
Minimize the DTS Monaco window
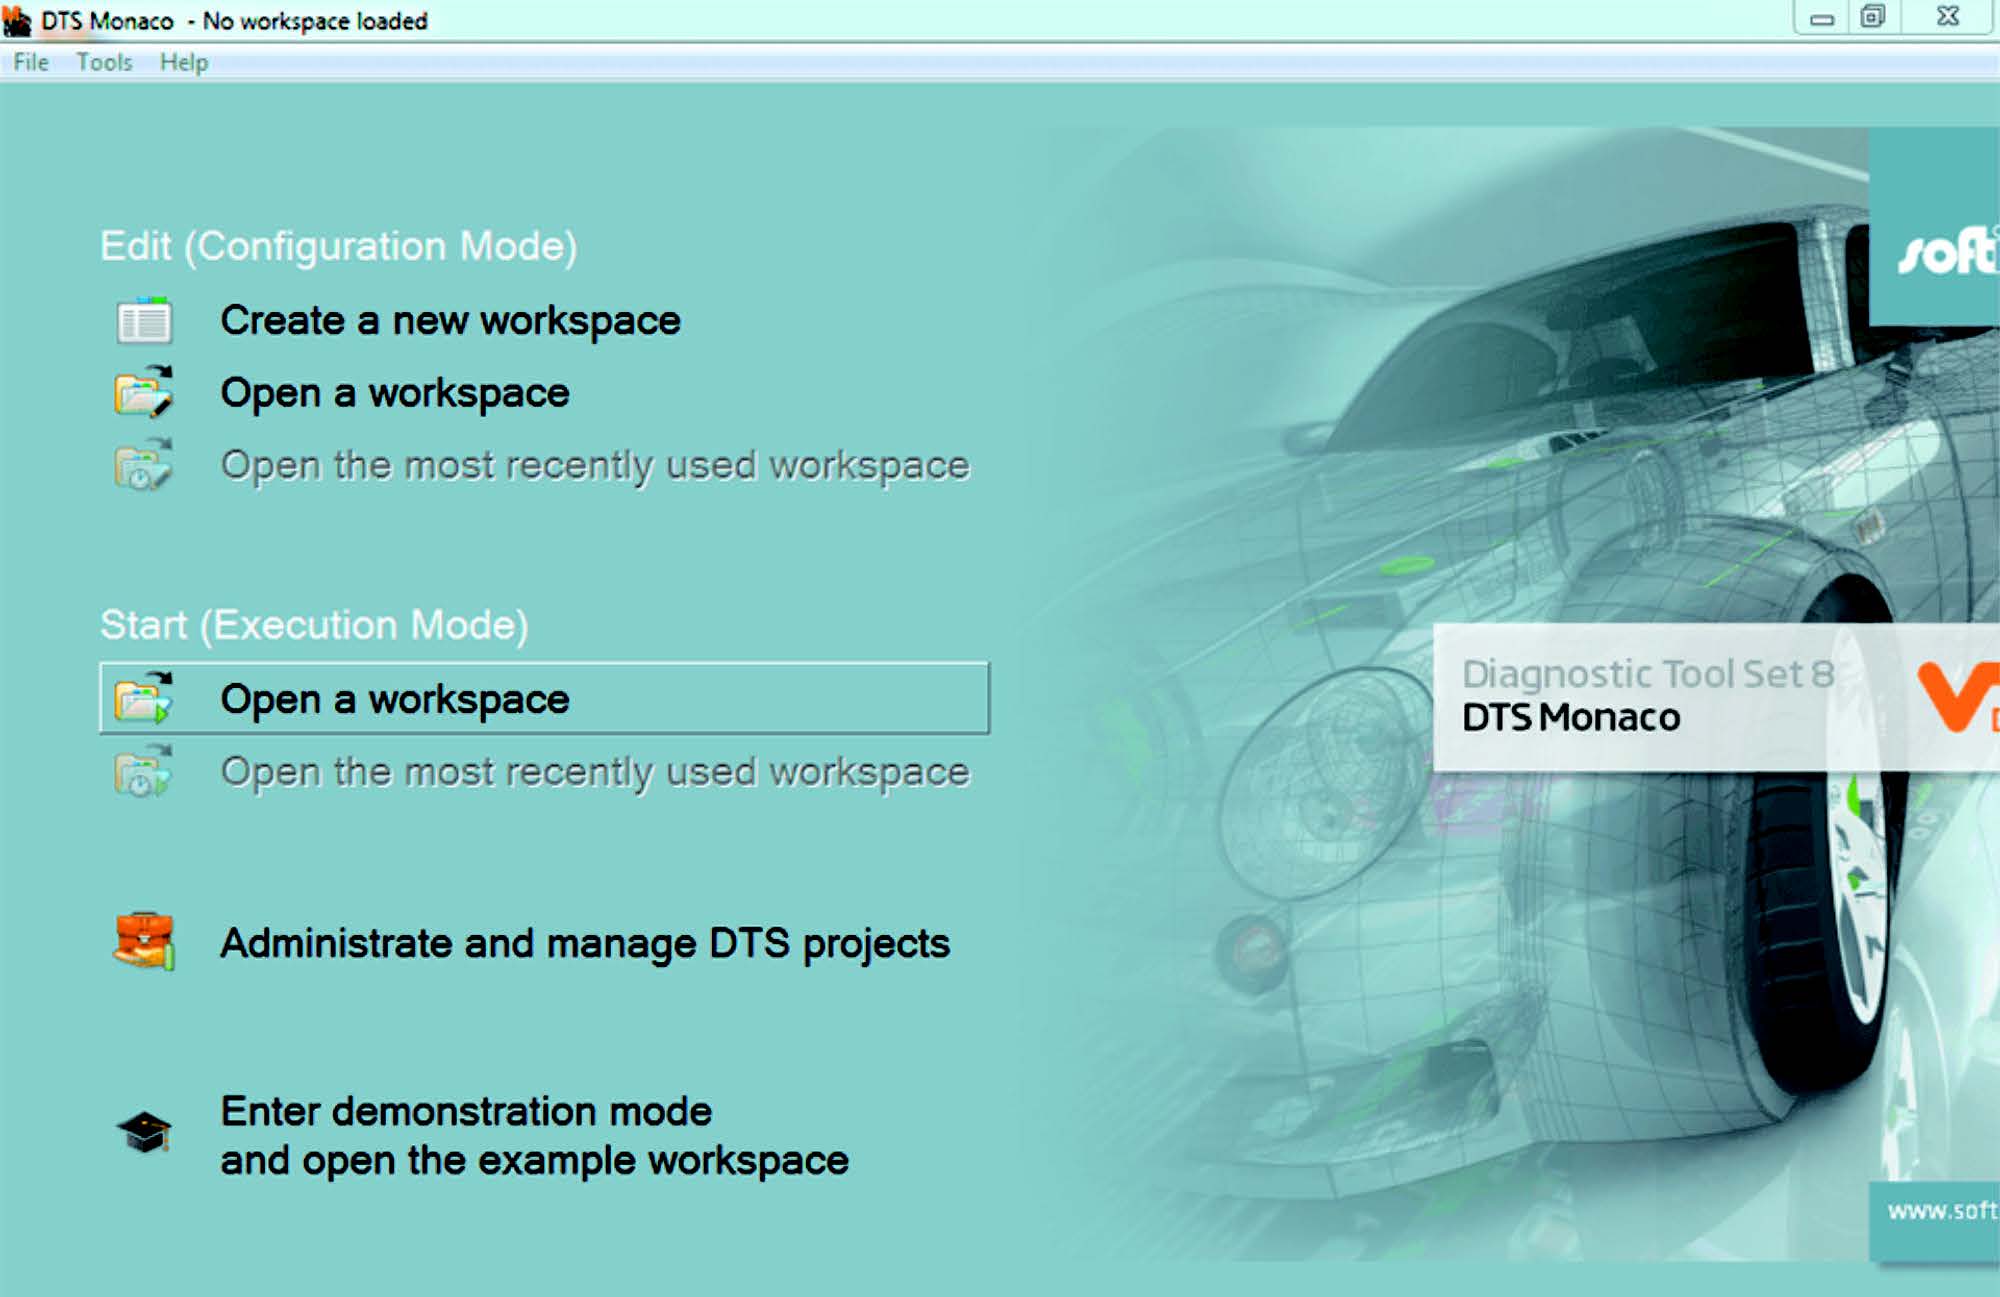1822,18
